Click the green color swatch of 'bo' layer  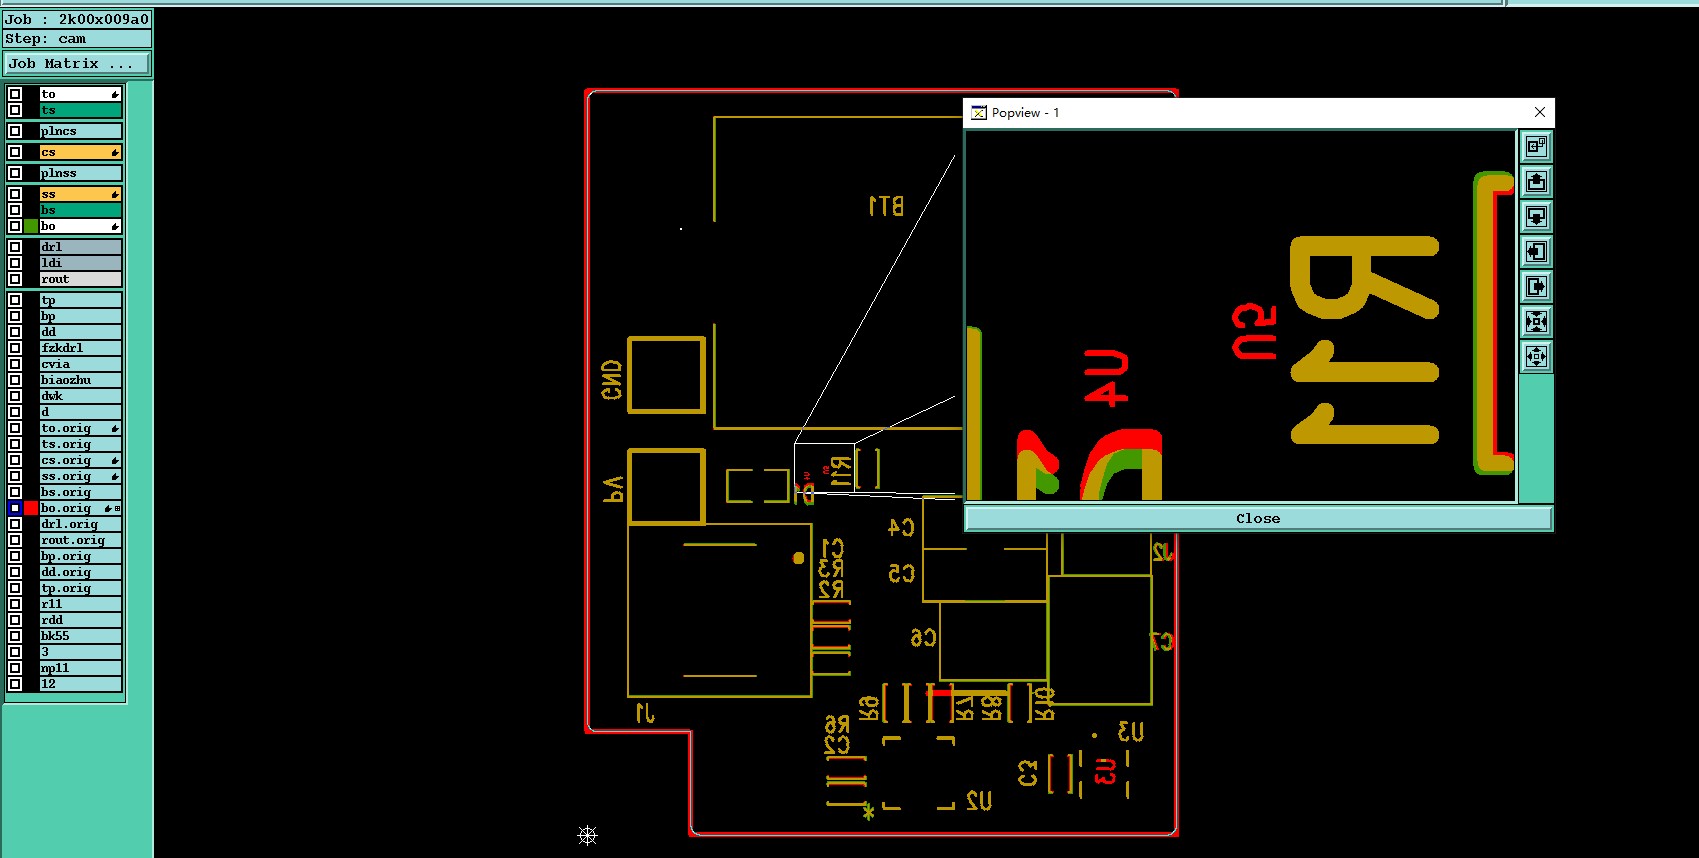tap(31, 226)
